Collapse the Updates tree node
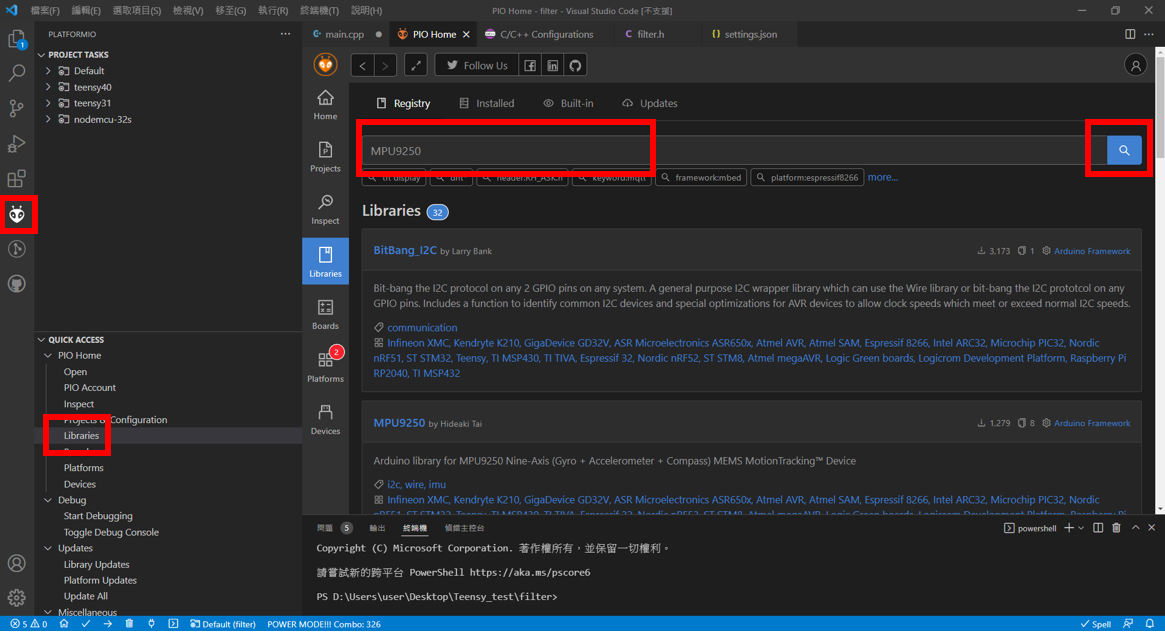Image resolution: width=1165 pixels, height=633 pixels. point(48,548)
